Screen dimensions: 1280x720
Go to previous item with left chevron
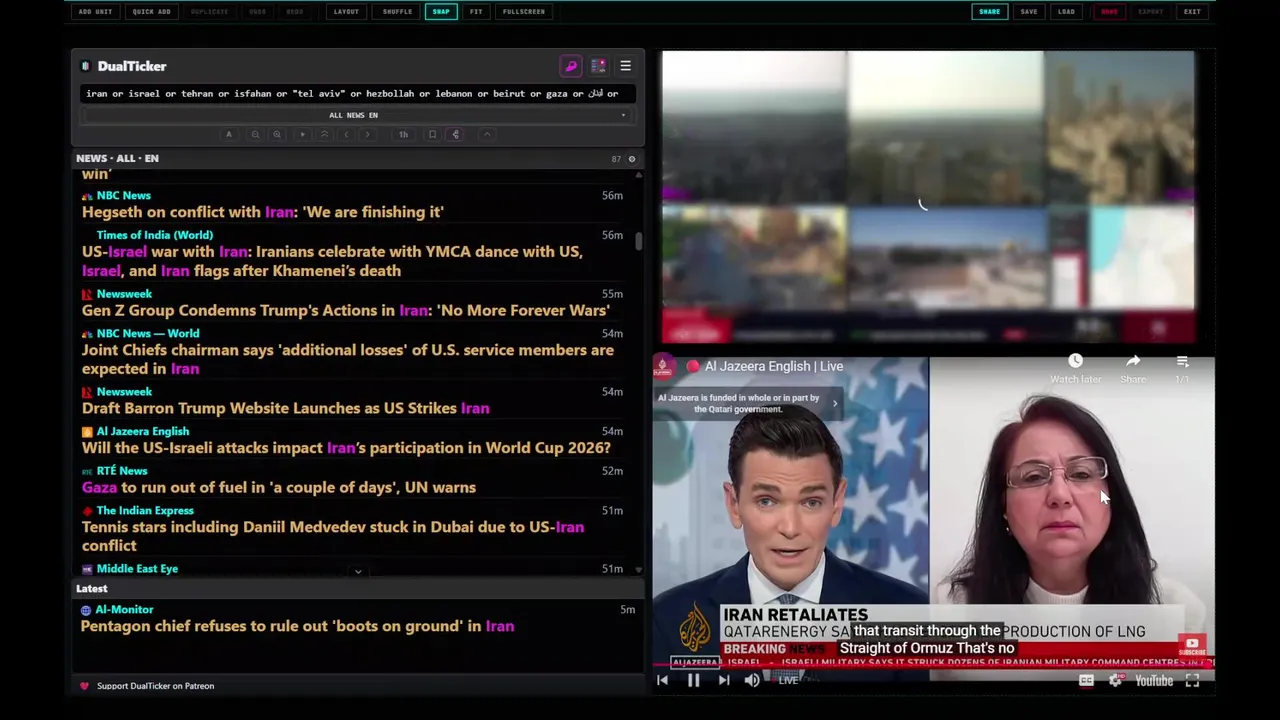point(346,135)
